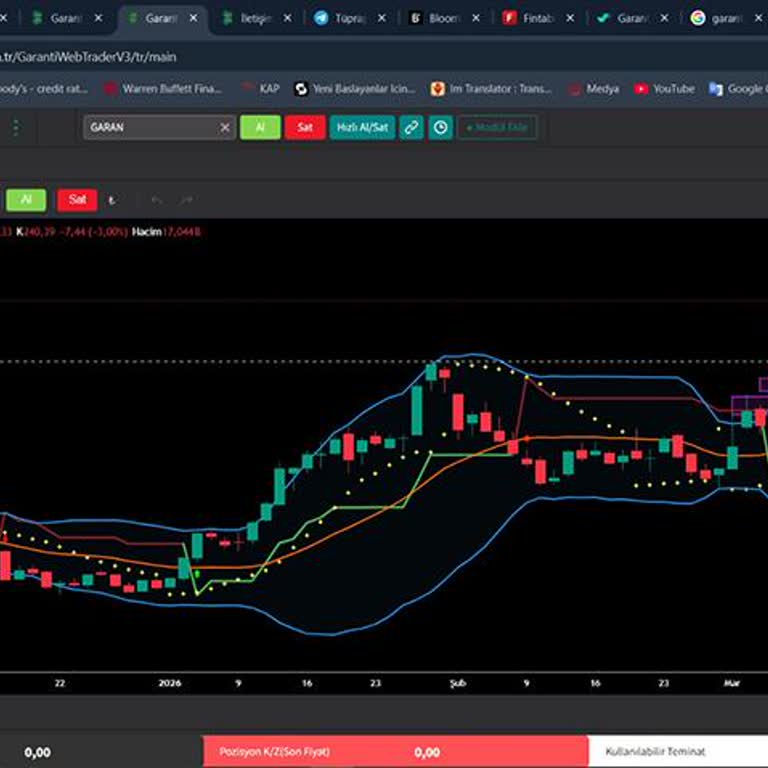768x768 pixels.
Task: Open the Warren Buffett Fina... bookmark
Action: pos(163,89)
